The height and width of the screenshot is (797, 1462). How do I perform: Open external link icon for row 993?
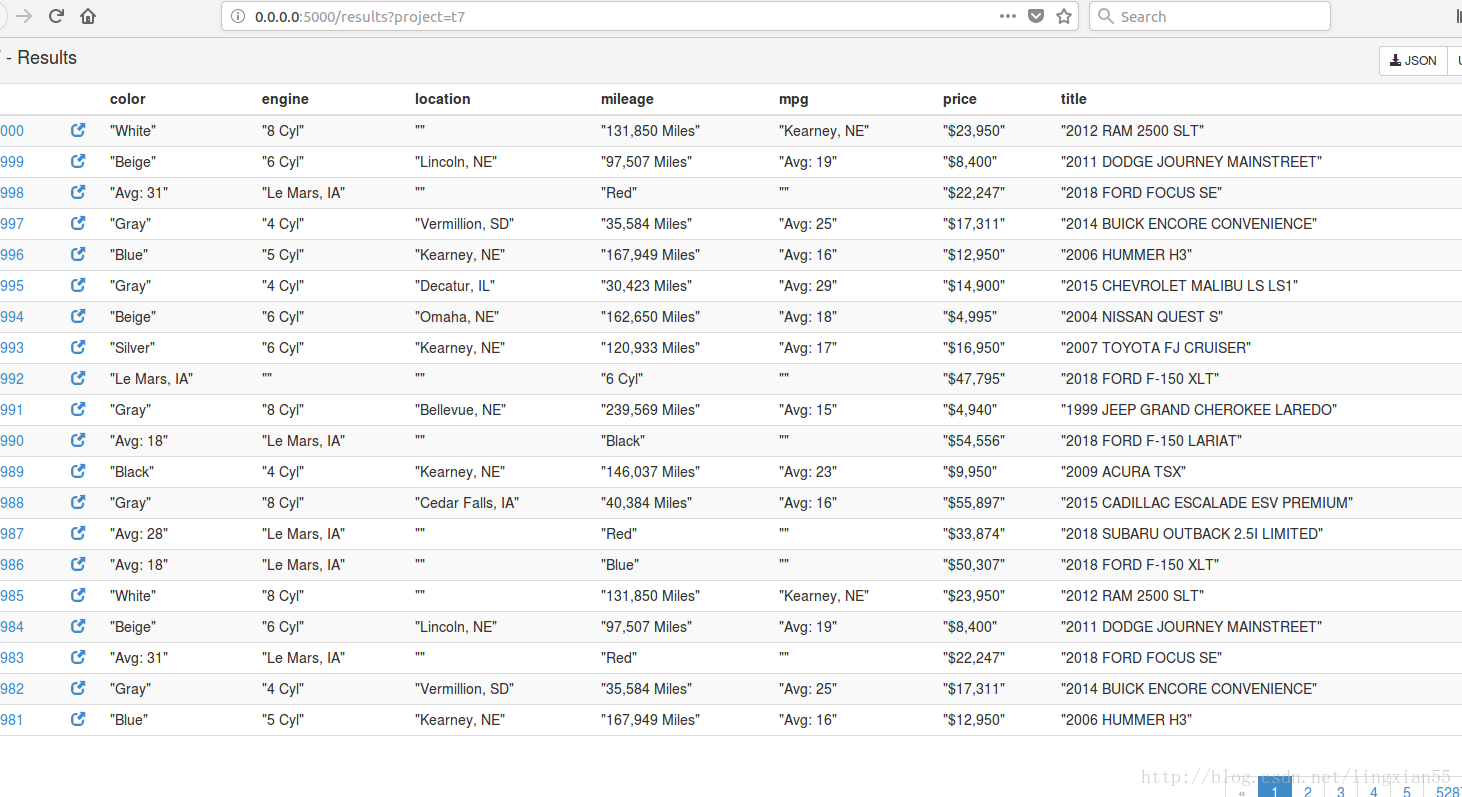[x=78, y=347]
